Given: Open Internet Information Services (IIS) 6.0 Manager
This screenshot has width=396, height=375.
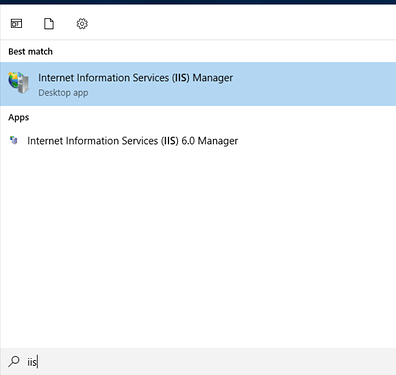Looking at the screenshot, I should [x=198, y=141].
